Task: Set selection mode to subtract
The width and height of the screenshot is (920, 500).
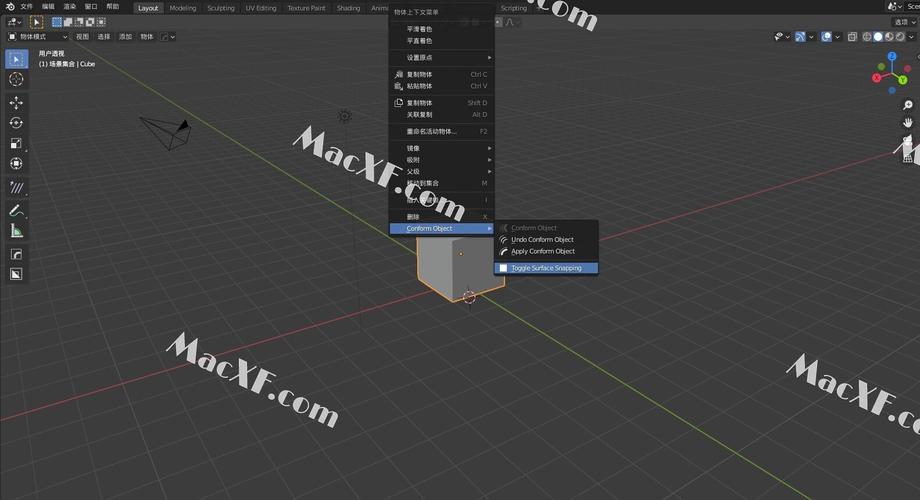Action: pyautogui.click(x=79, y=22)
